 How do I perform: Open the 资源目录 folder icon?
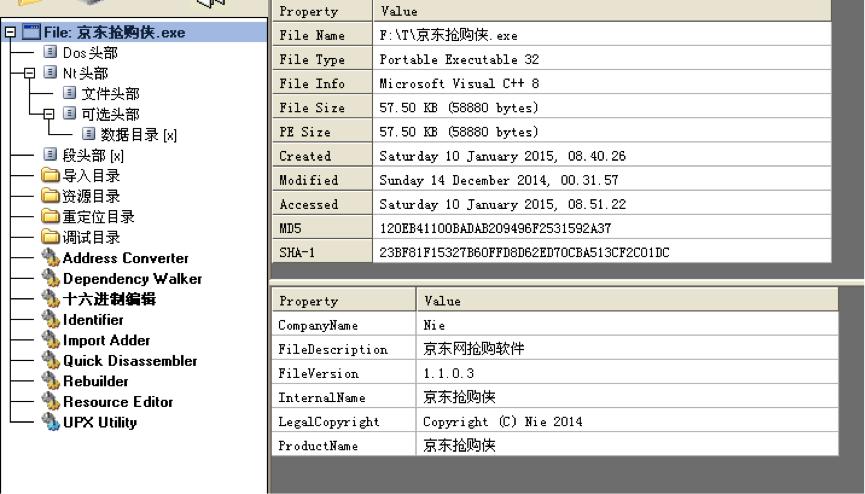tap(50, 196)
